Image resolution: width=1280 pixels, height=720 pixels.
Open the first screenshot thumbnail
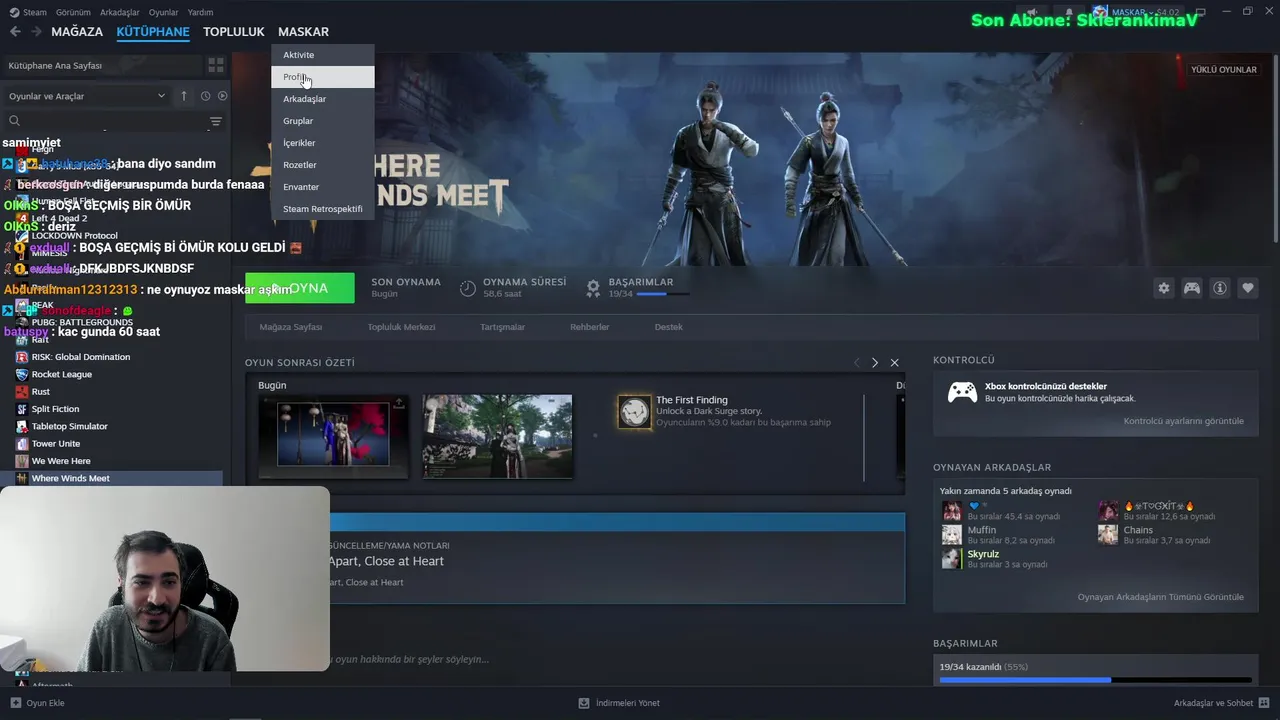pos(333,435)
